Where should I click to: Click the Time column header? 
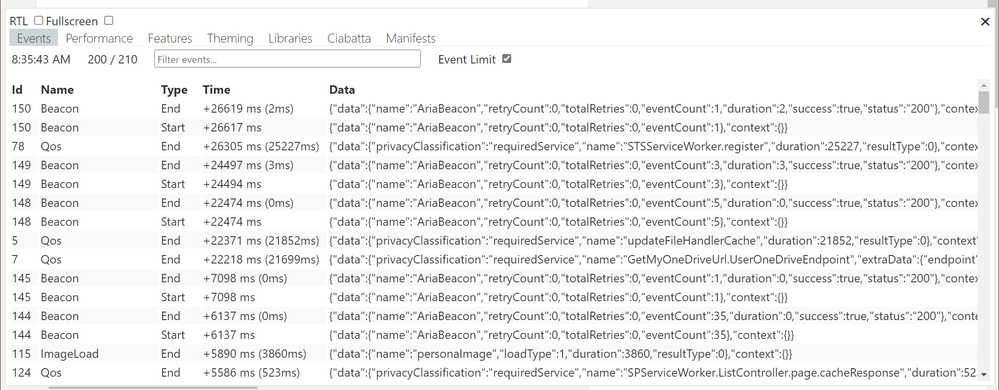click(x=217, y=90)
